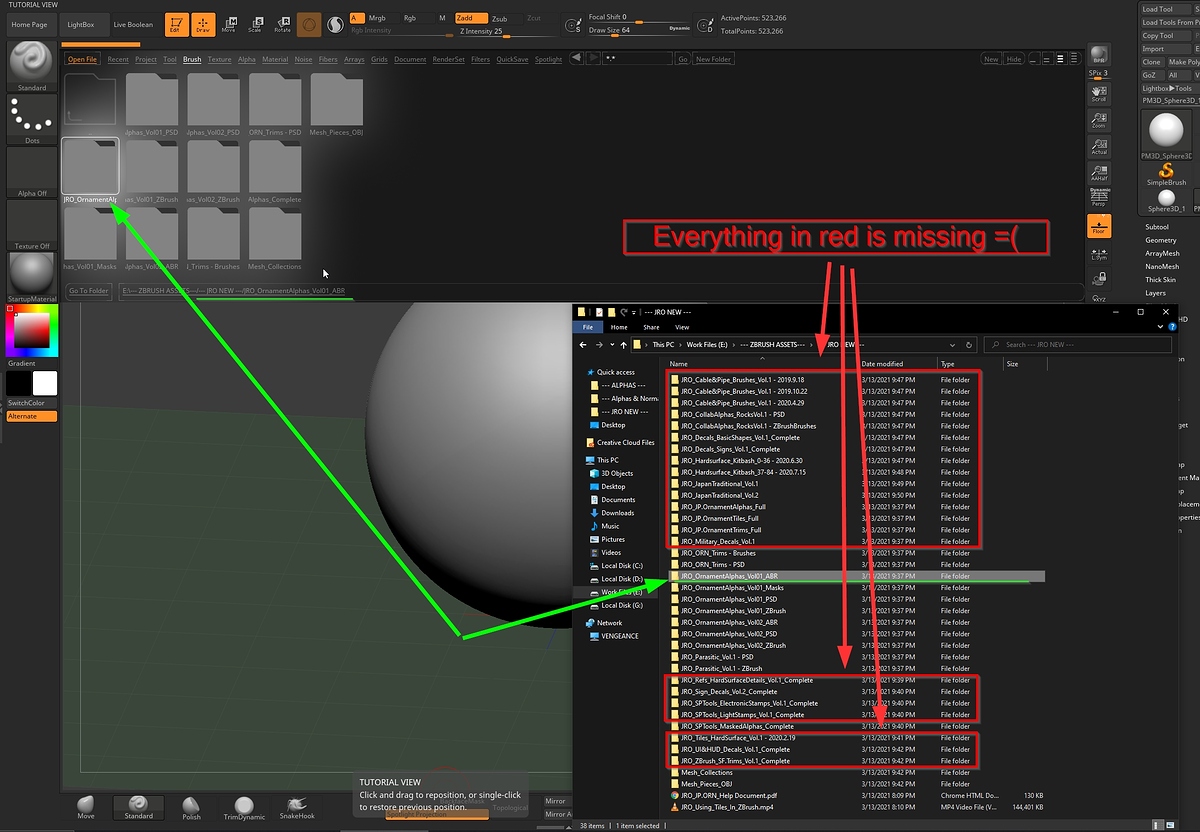Click the Go To Folder button
This screenshot has width=1200, height=832.
coord(88,291)
